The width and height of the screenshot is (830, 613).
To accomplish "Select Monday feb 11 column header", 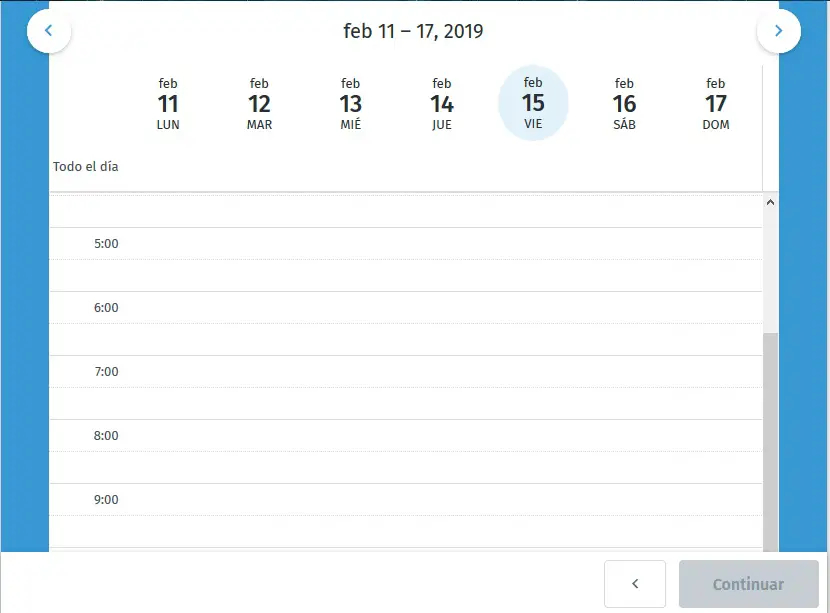I will click(168, 104).
